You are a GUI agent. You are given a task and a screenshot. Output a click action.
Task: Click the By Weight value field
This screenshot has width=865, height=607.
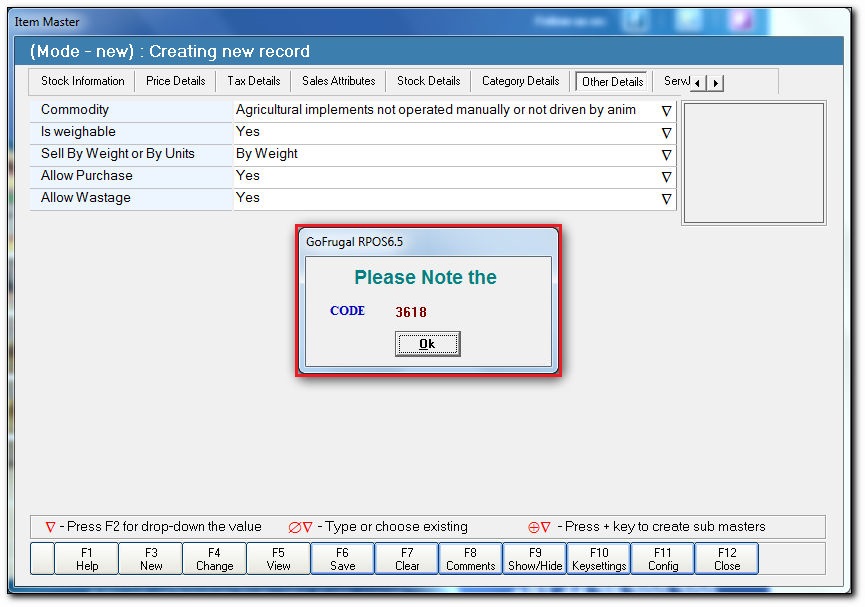pyautogui.click(x=455, y=155)
